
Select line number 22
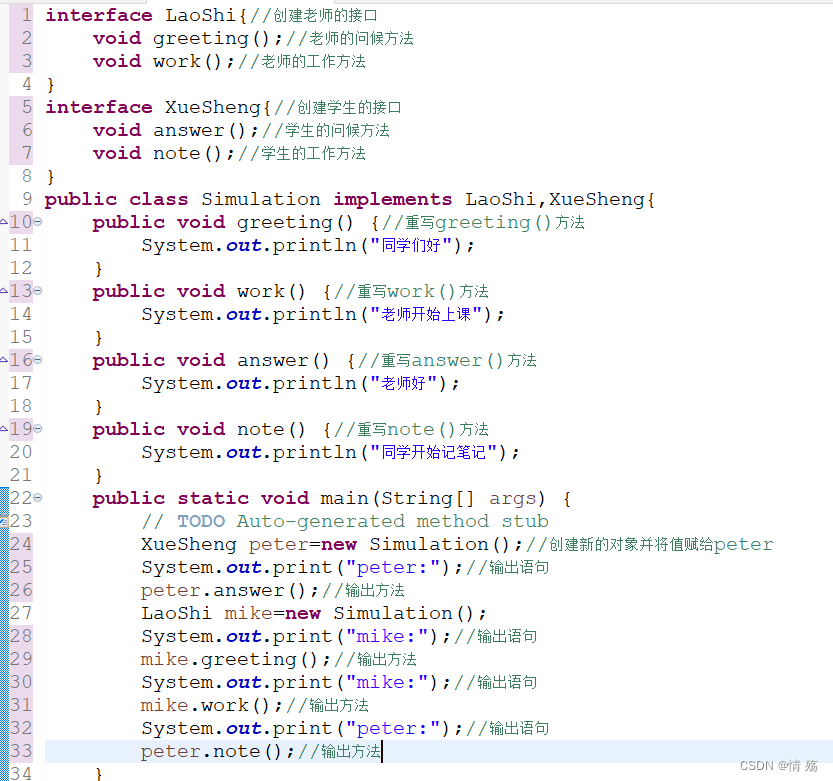[22, 497]
